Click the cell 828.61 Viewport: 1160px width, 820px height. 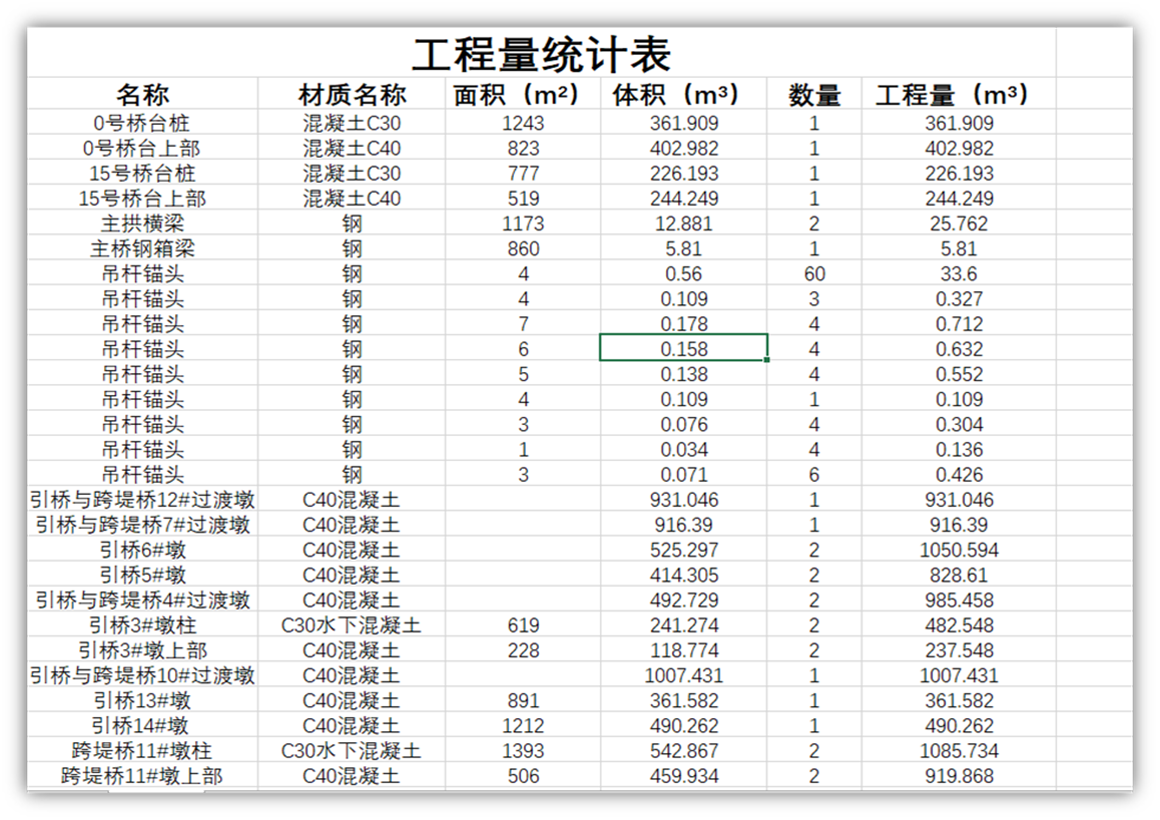click(959, 575)
